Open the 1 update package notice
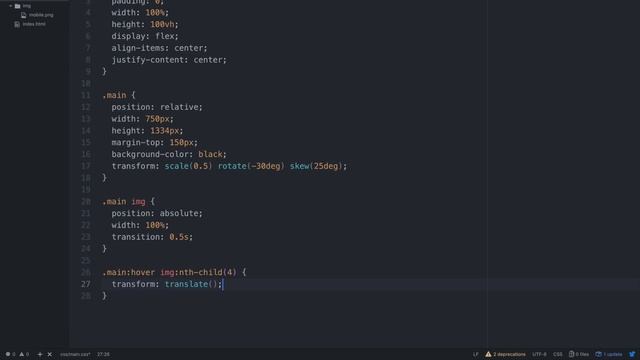 click(x=613, y=354)
